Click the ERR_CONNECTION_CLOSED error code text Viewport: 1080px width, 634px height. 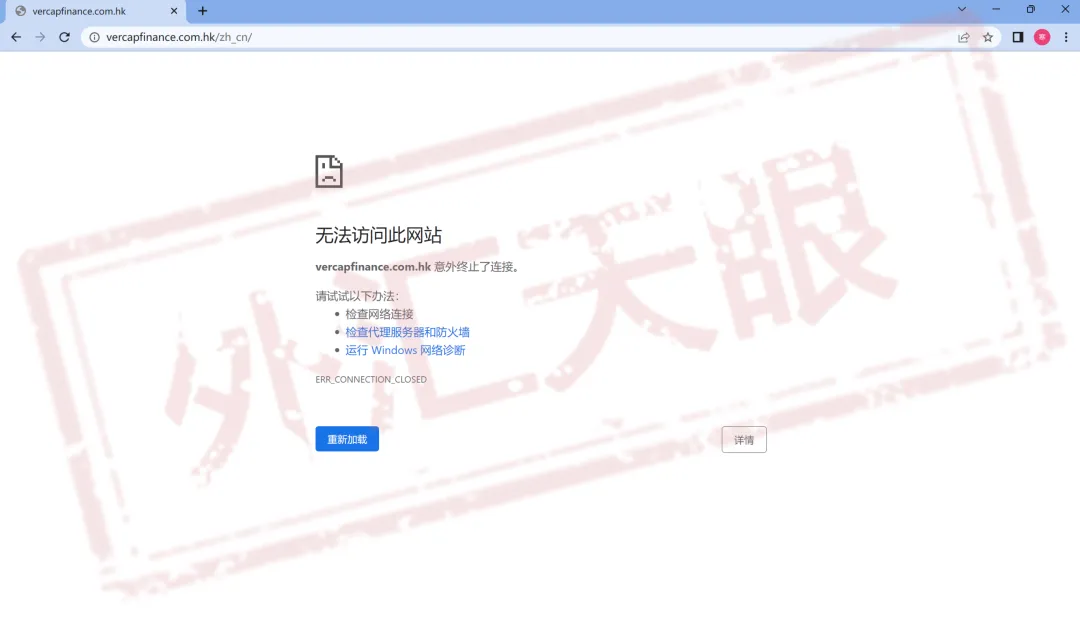point(371,380)
